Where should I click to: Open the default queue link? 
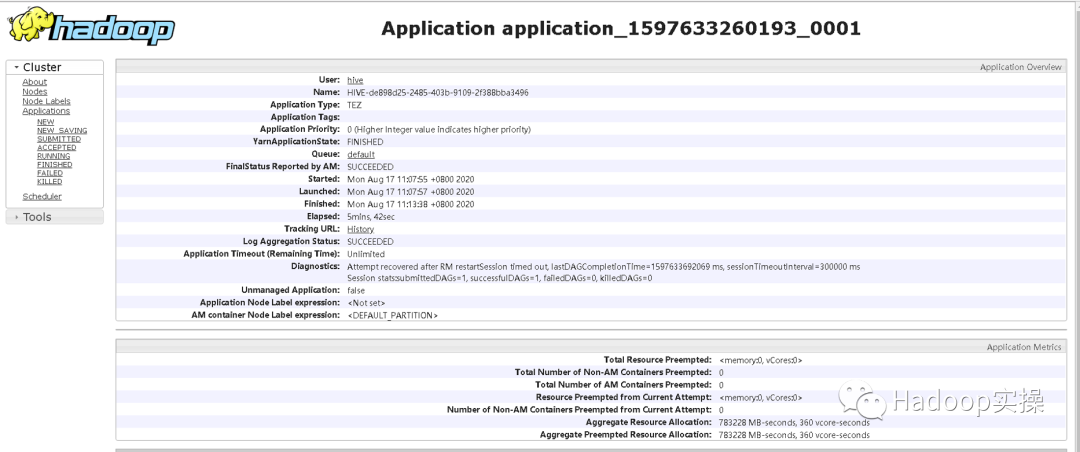[361, 154]
